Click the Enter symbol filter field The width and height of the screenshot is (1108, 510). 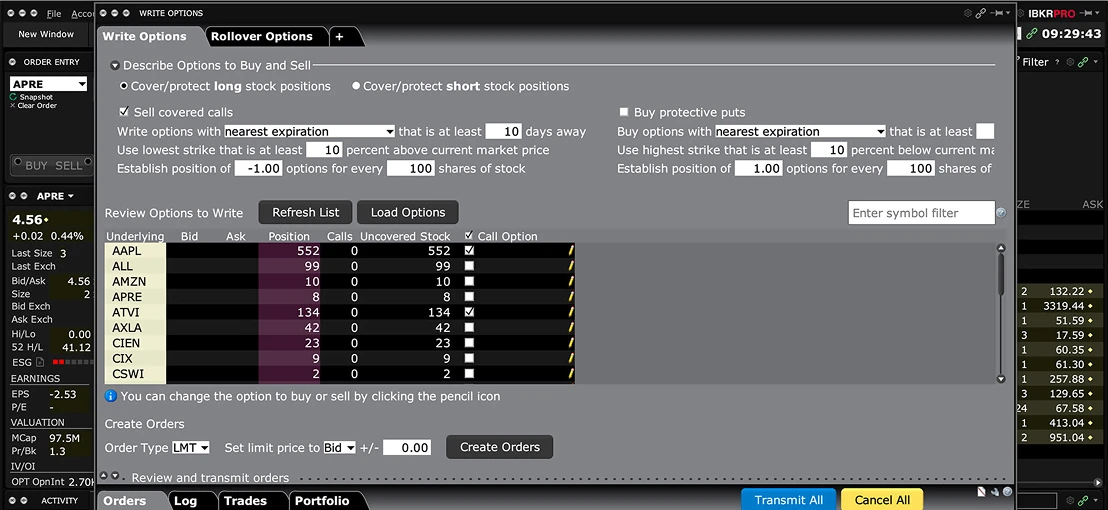click(921, 213)
